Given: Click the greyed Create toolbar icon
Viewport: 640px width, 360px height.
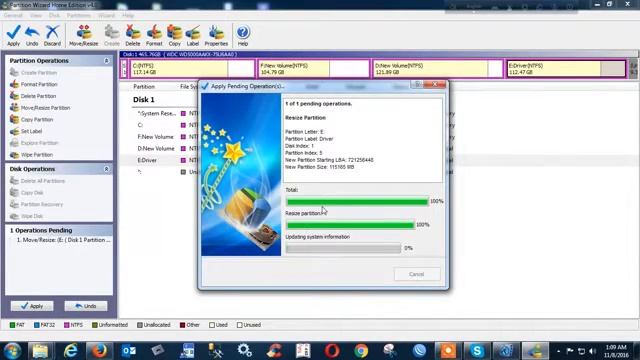Looking at the screenshot, I should coord(111,35).
